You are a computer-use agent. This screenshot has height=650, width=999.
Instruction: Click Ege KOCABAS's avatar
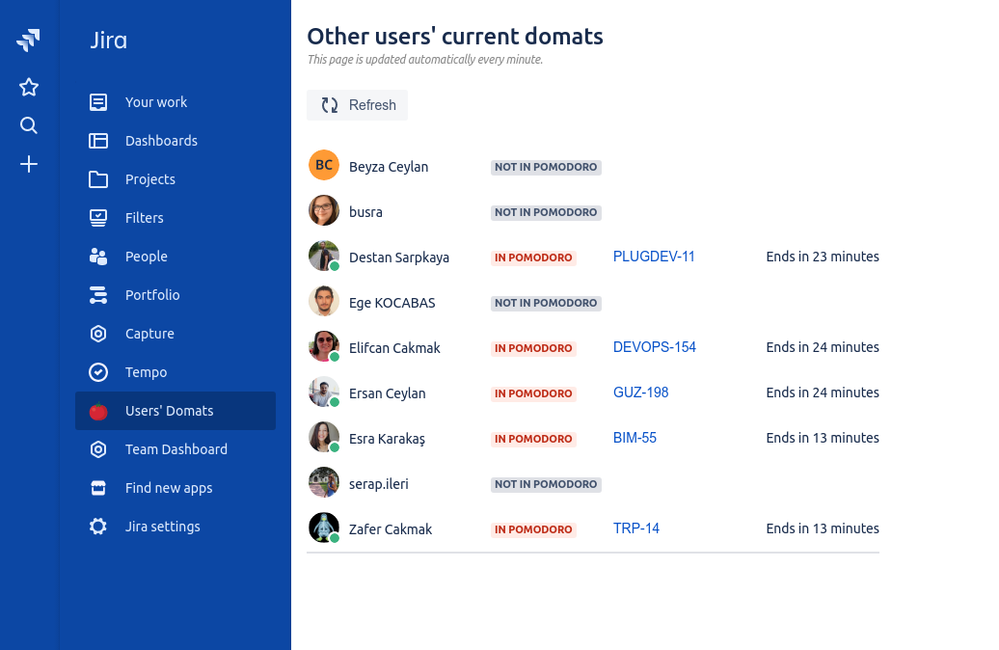[x=324, y=301]
